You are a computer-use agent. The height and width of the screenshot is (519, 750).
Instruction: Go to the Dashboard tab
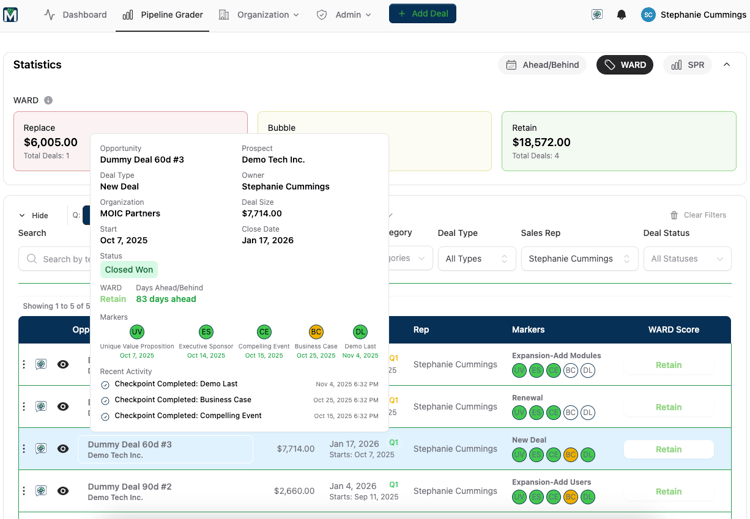75,15
